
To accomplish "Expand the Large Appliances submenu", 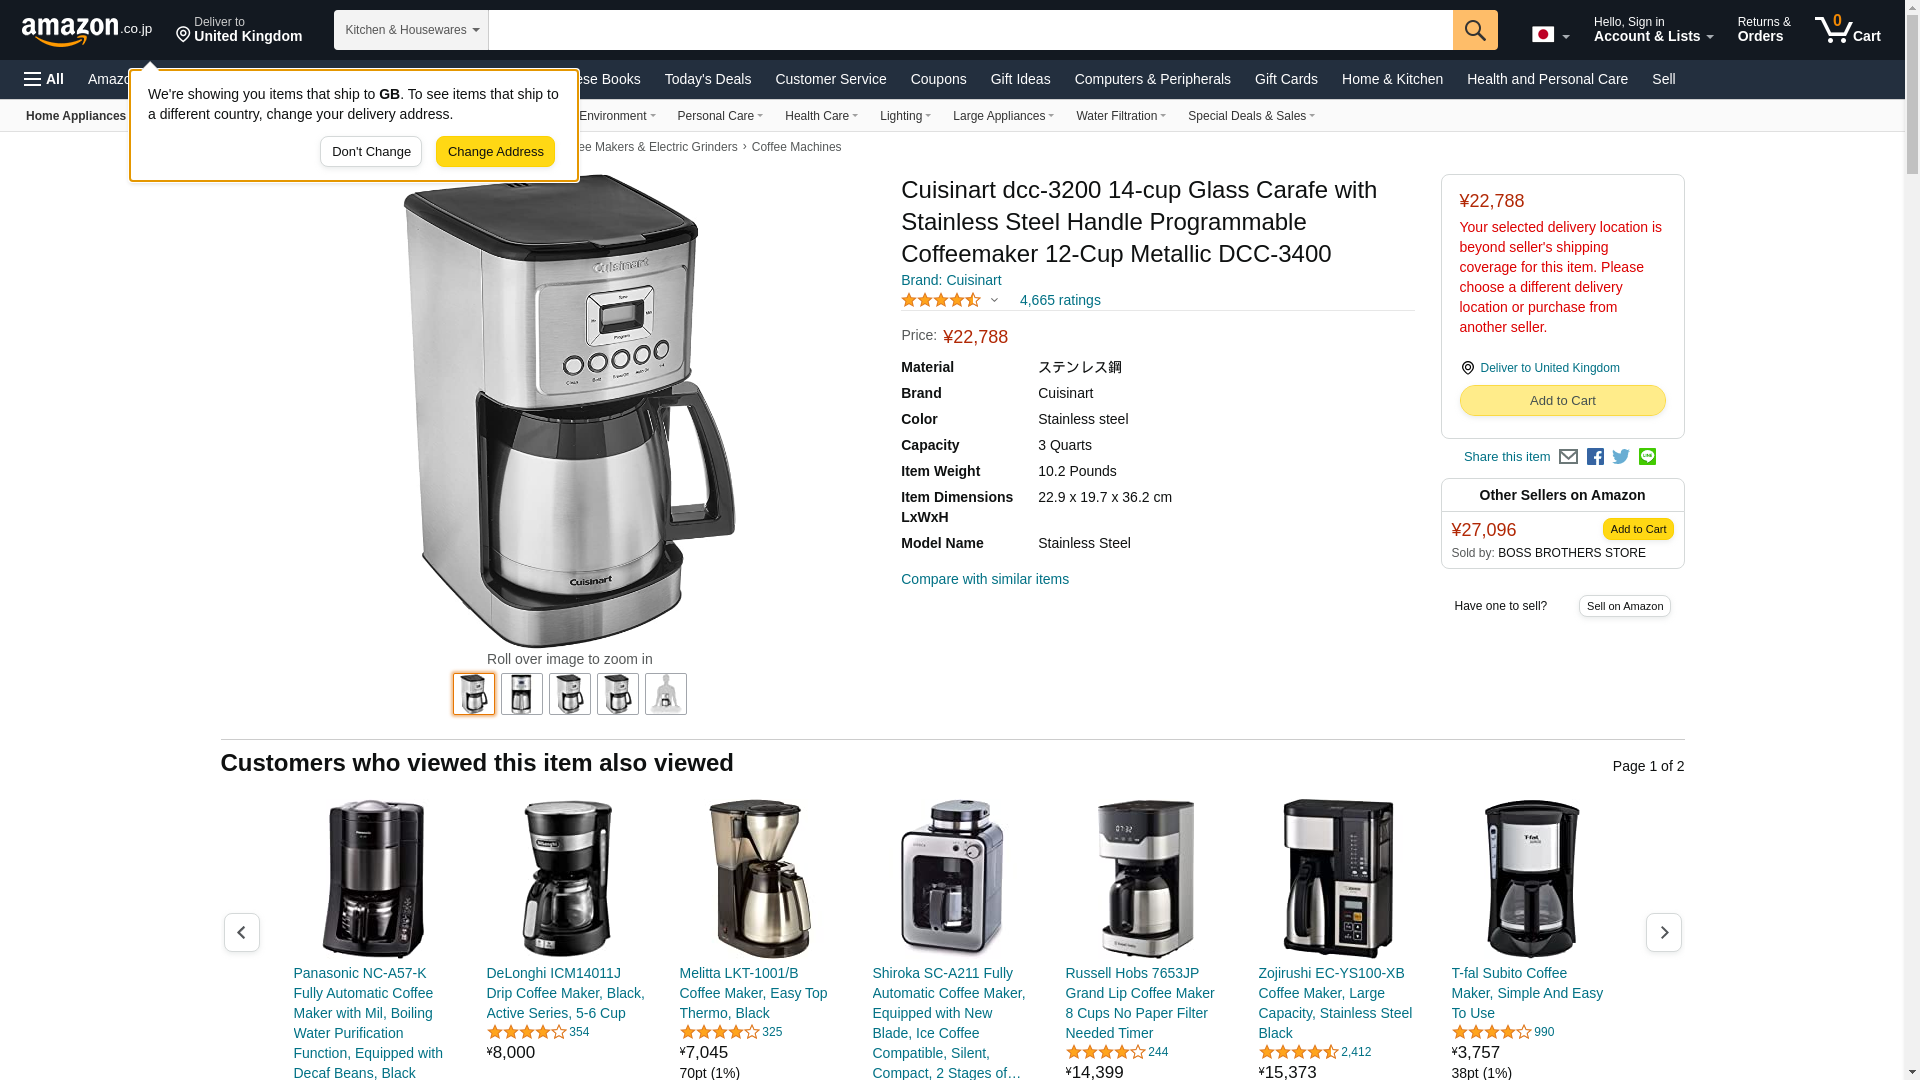I will click(1003, 116).
